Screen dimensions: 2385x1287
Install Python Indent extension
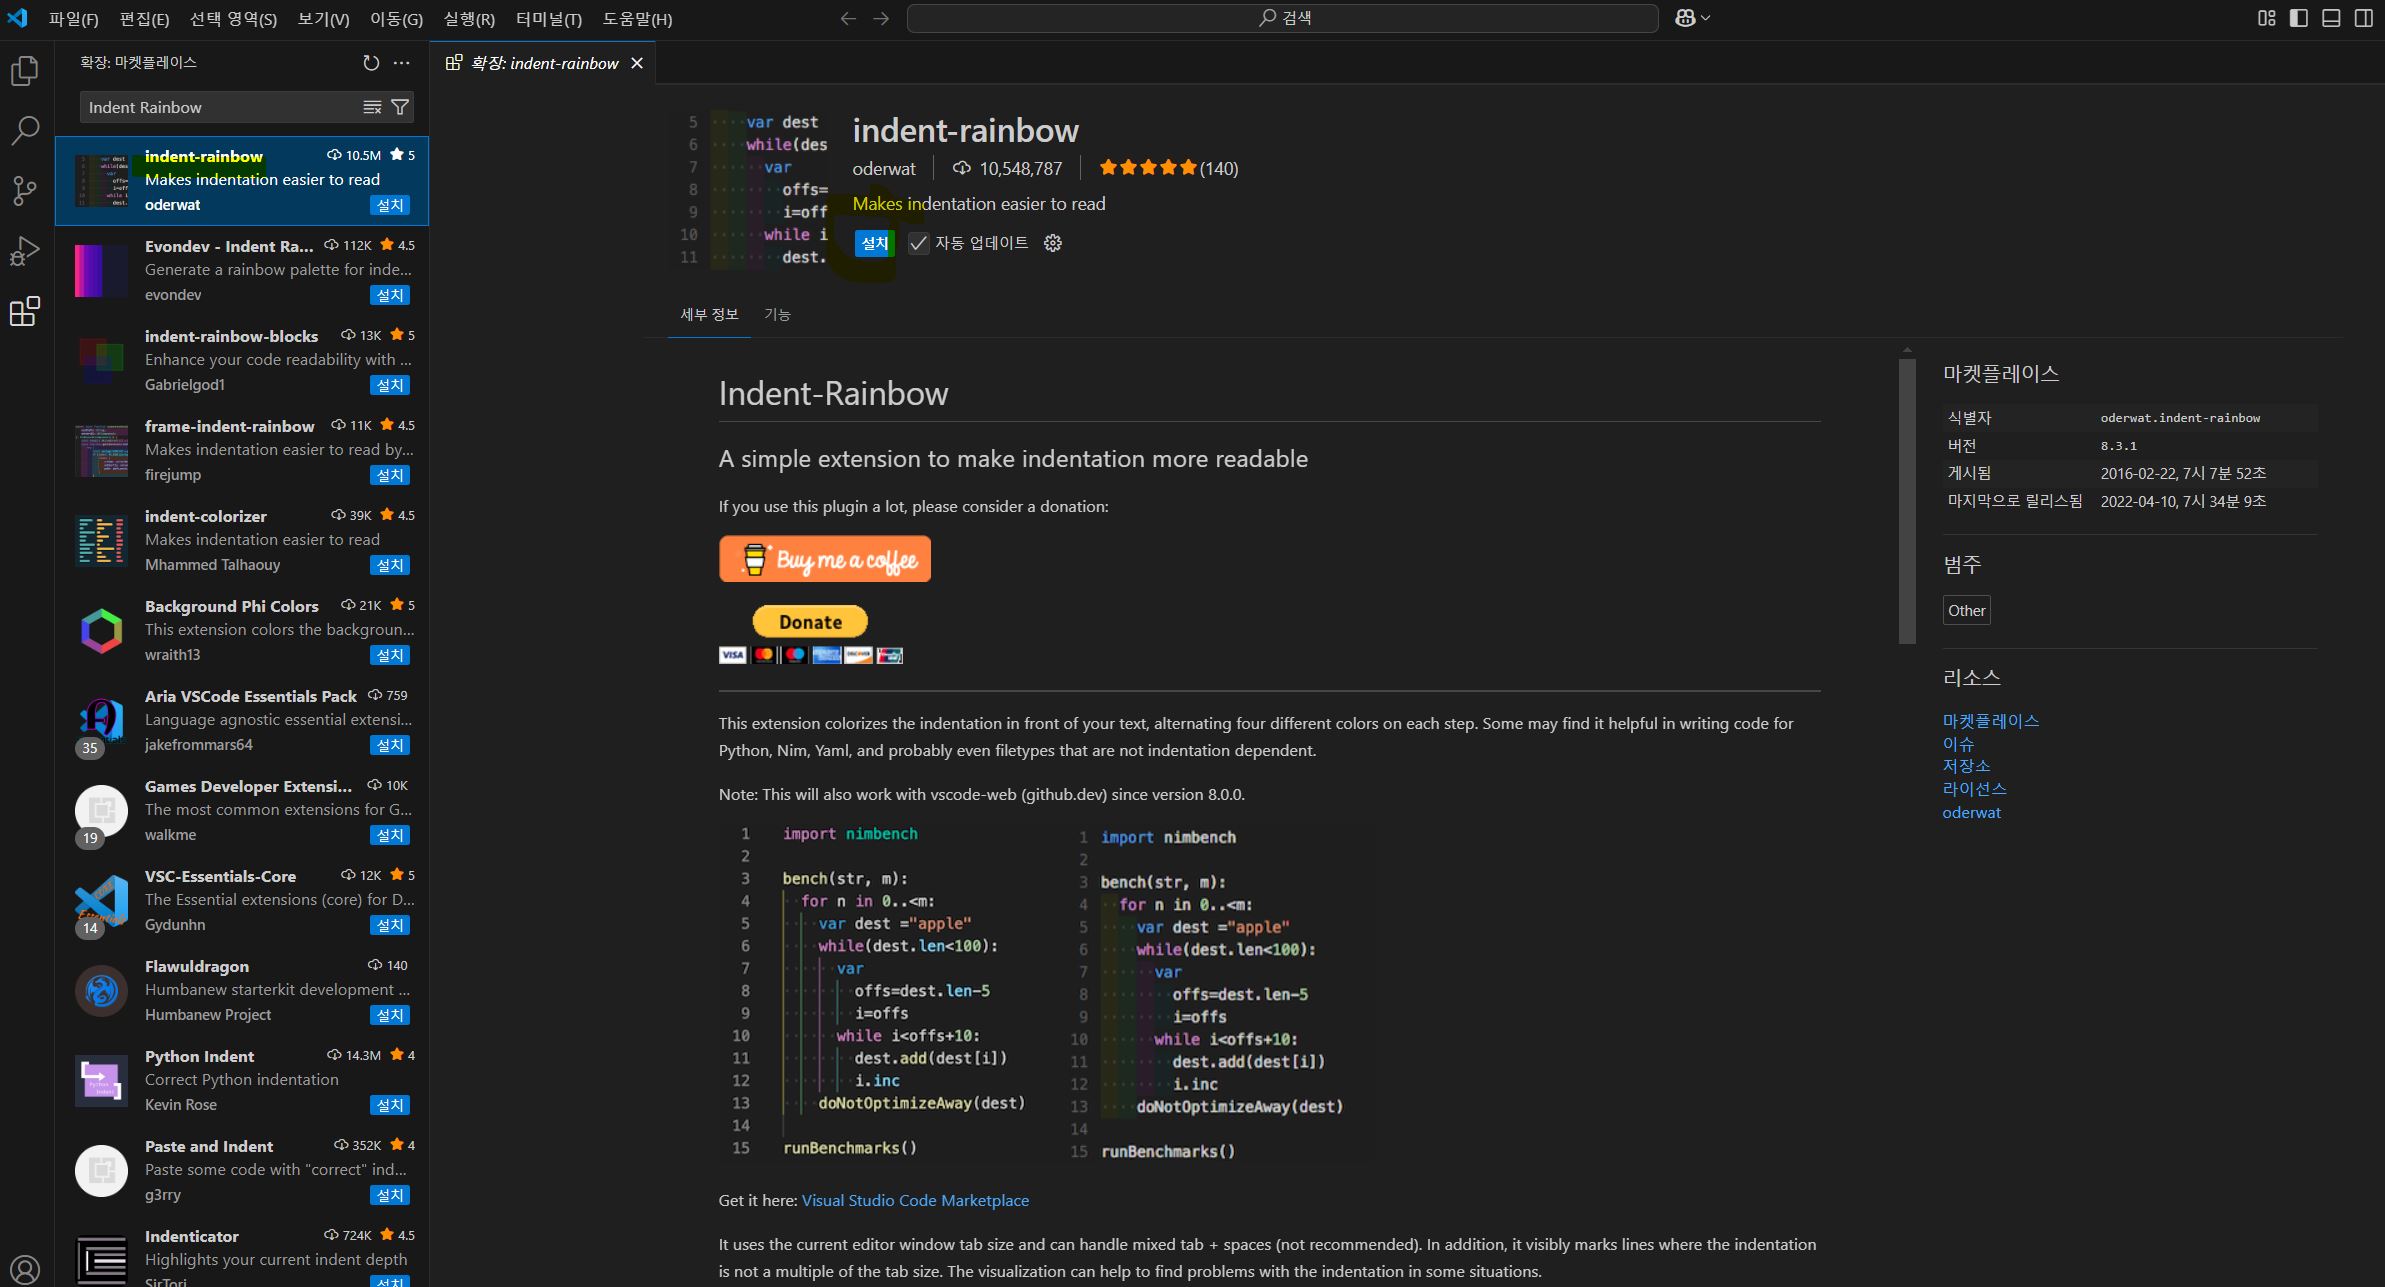[390, 1105]
